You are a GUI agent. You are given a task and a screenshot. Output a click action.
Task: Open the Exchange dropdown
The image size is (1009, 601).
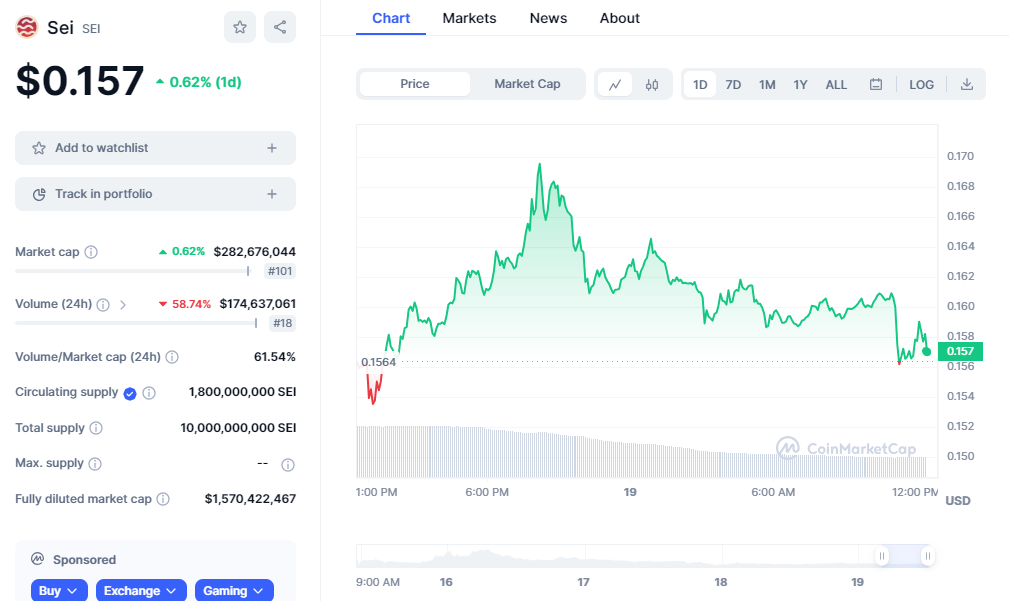[141, 591]
